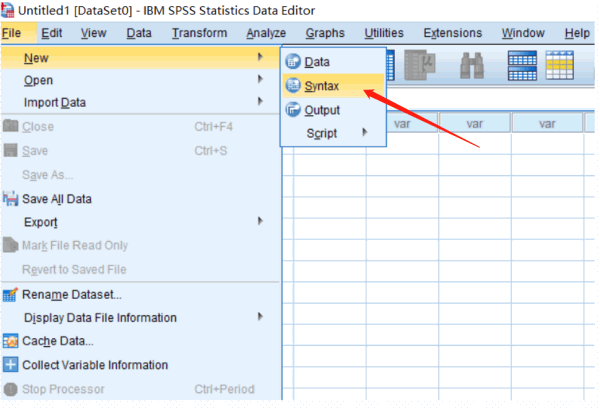The image size is (600, 414).
Task: Click the Syntax icon in New submenu
Action: point(293,85)
